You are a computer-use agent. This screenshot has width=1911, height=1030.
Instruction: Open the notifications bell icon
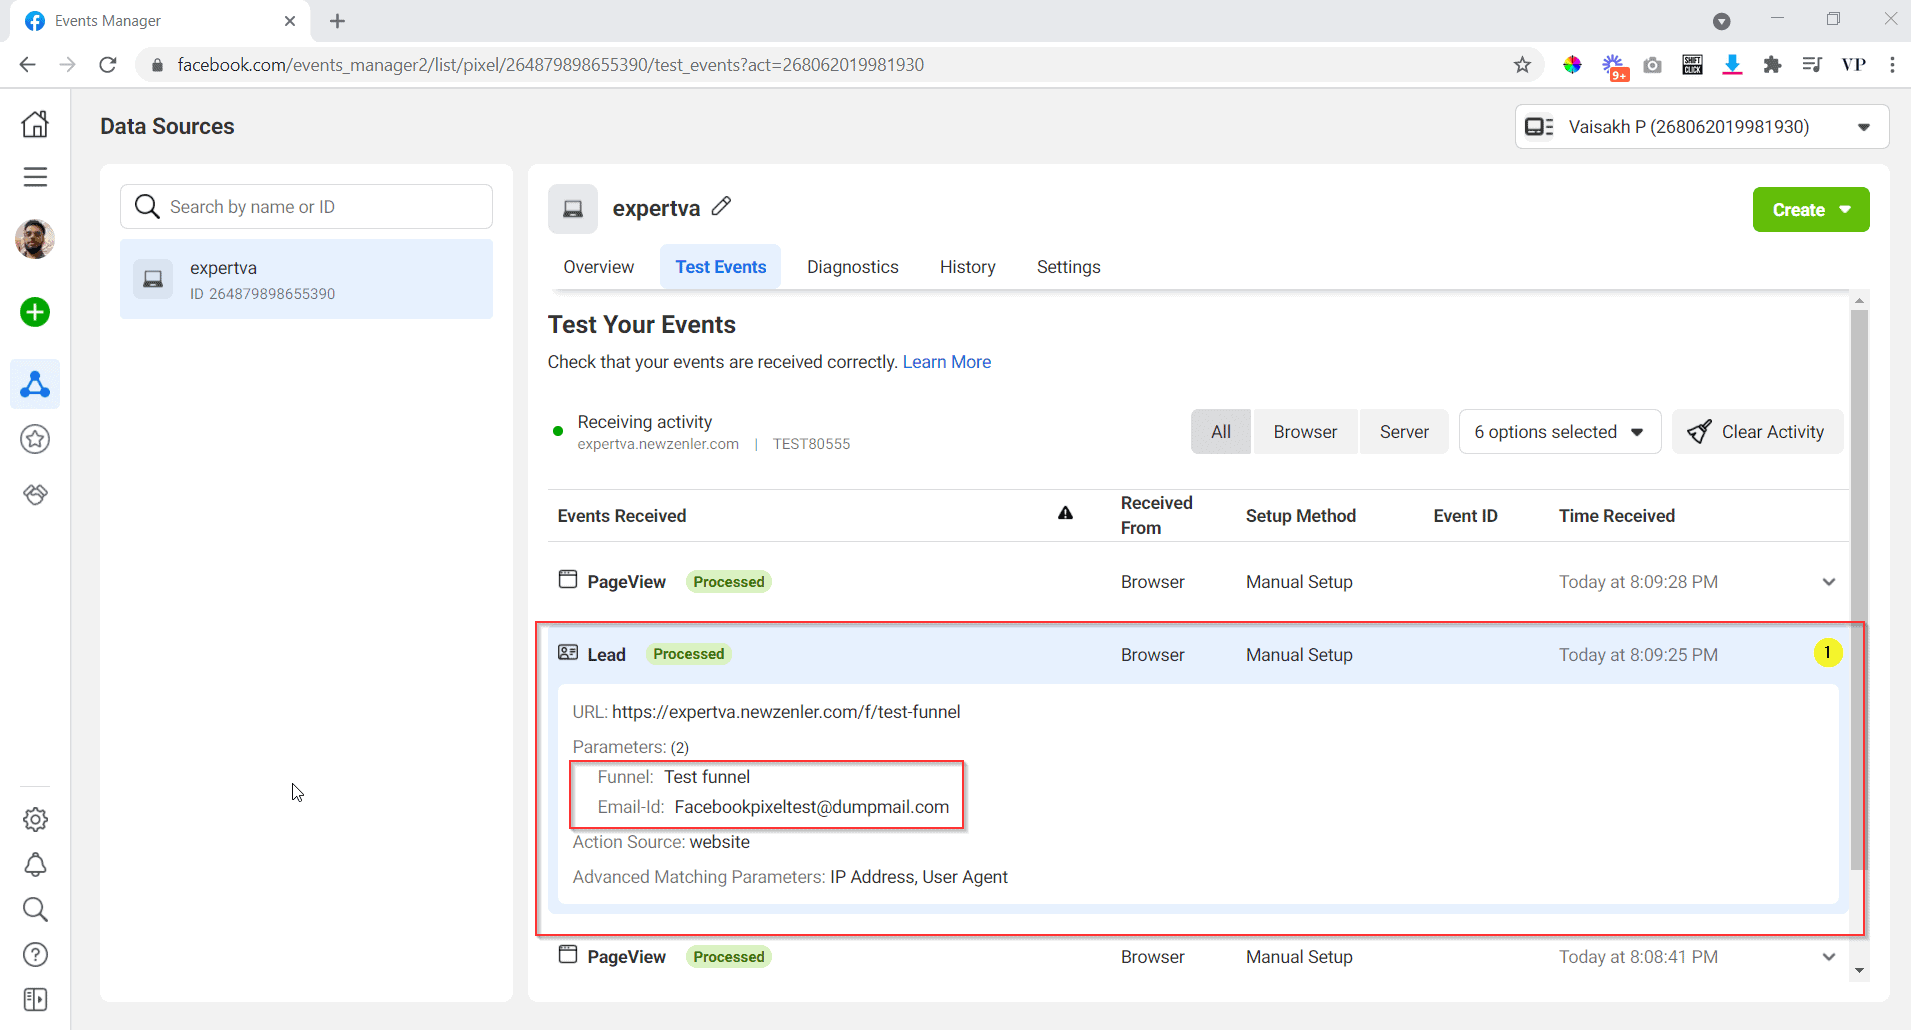[35, 864]
